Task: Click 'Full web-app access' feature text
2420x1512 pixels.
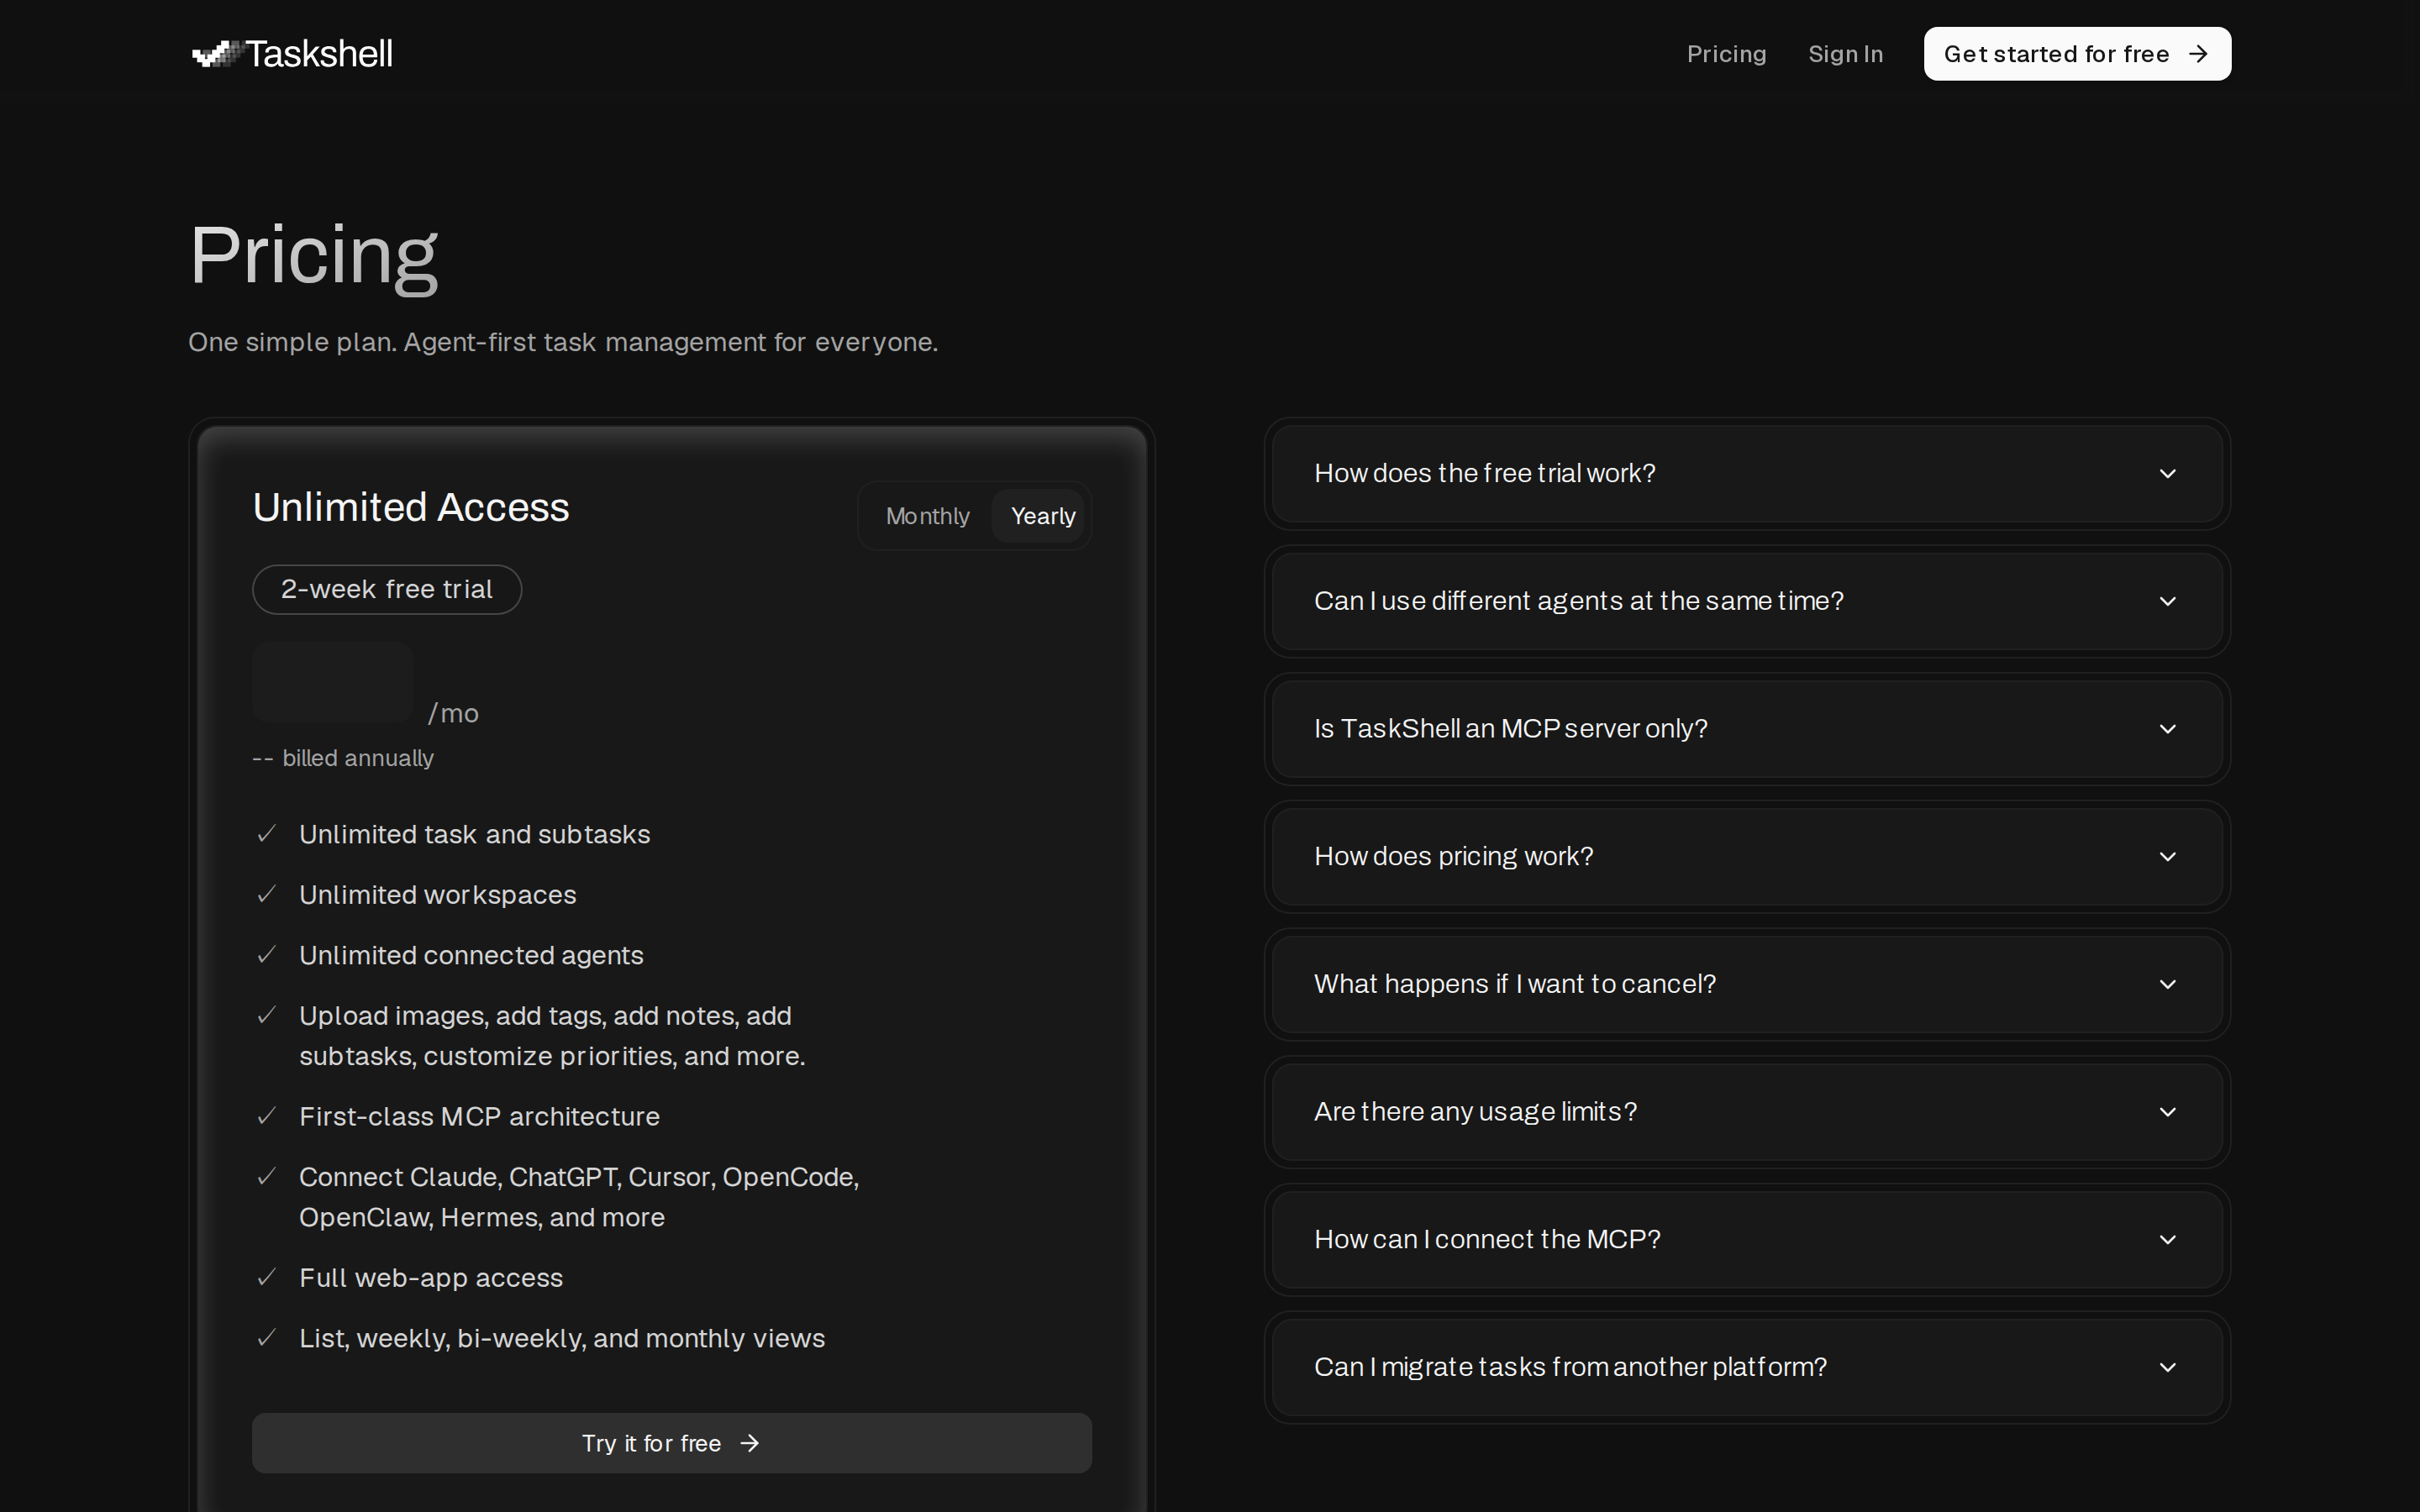Action: click(x=431, y=1278)
